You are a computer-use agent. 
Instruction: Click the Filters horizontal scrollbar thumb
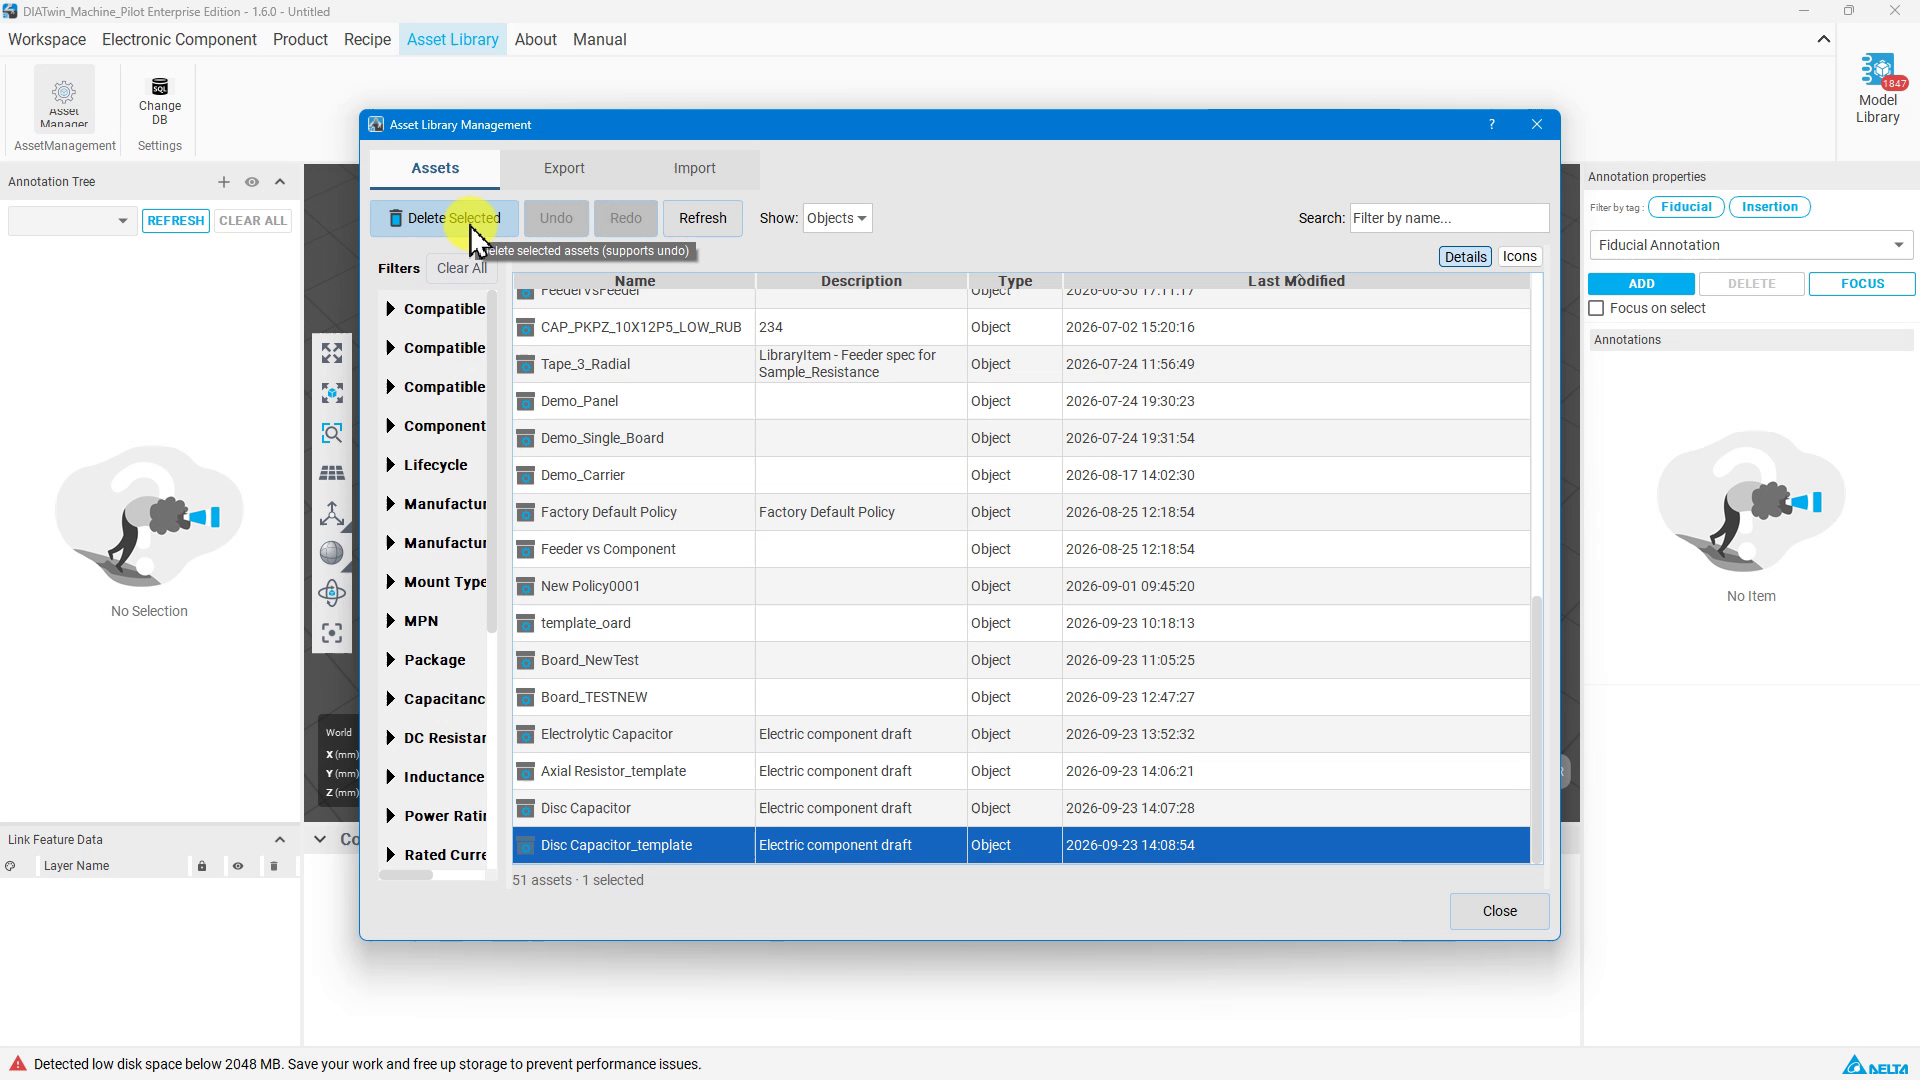[x=406, y=875]
